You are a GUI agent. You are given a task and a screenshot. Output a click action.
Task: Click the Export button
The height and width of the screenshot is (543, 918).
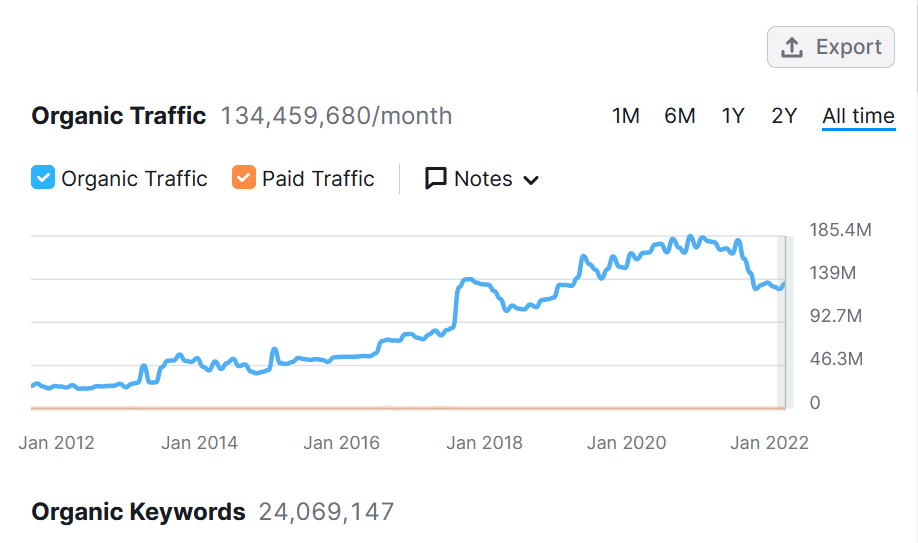coord(830,47)
